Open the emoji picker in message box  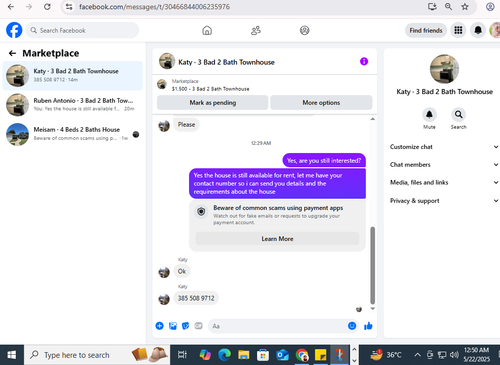coord(352,326)
